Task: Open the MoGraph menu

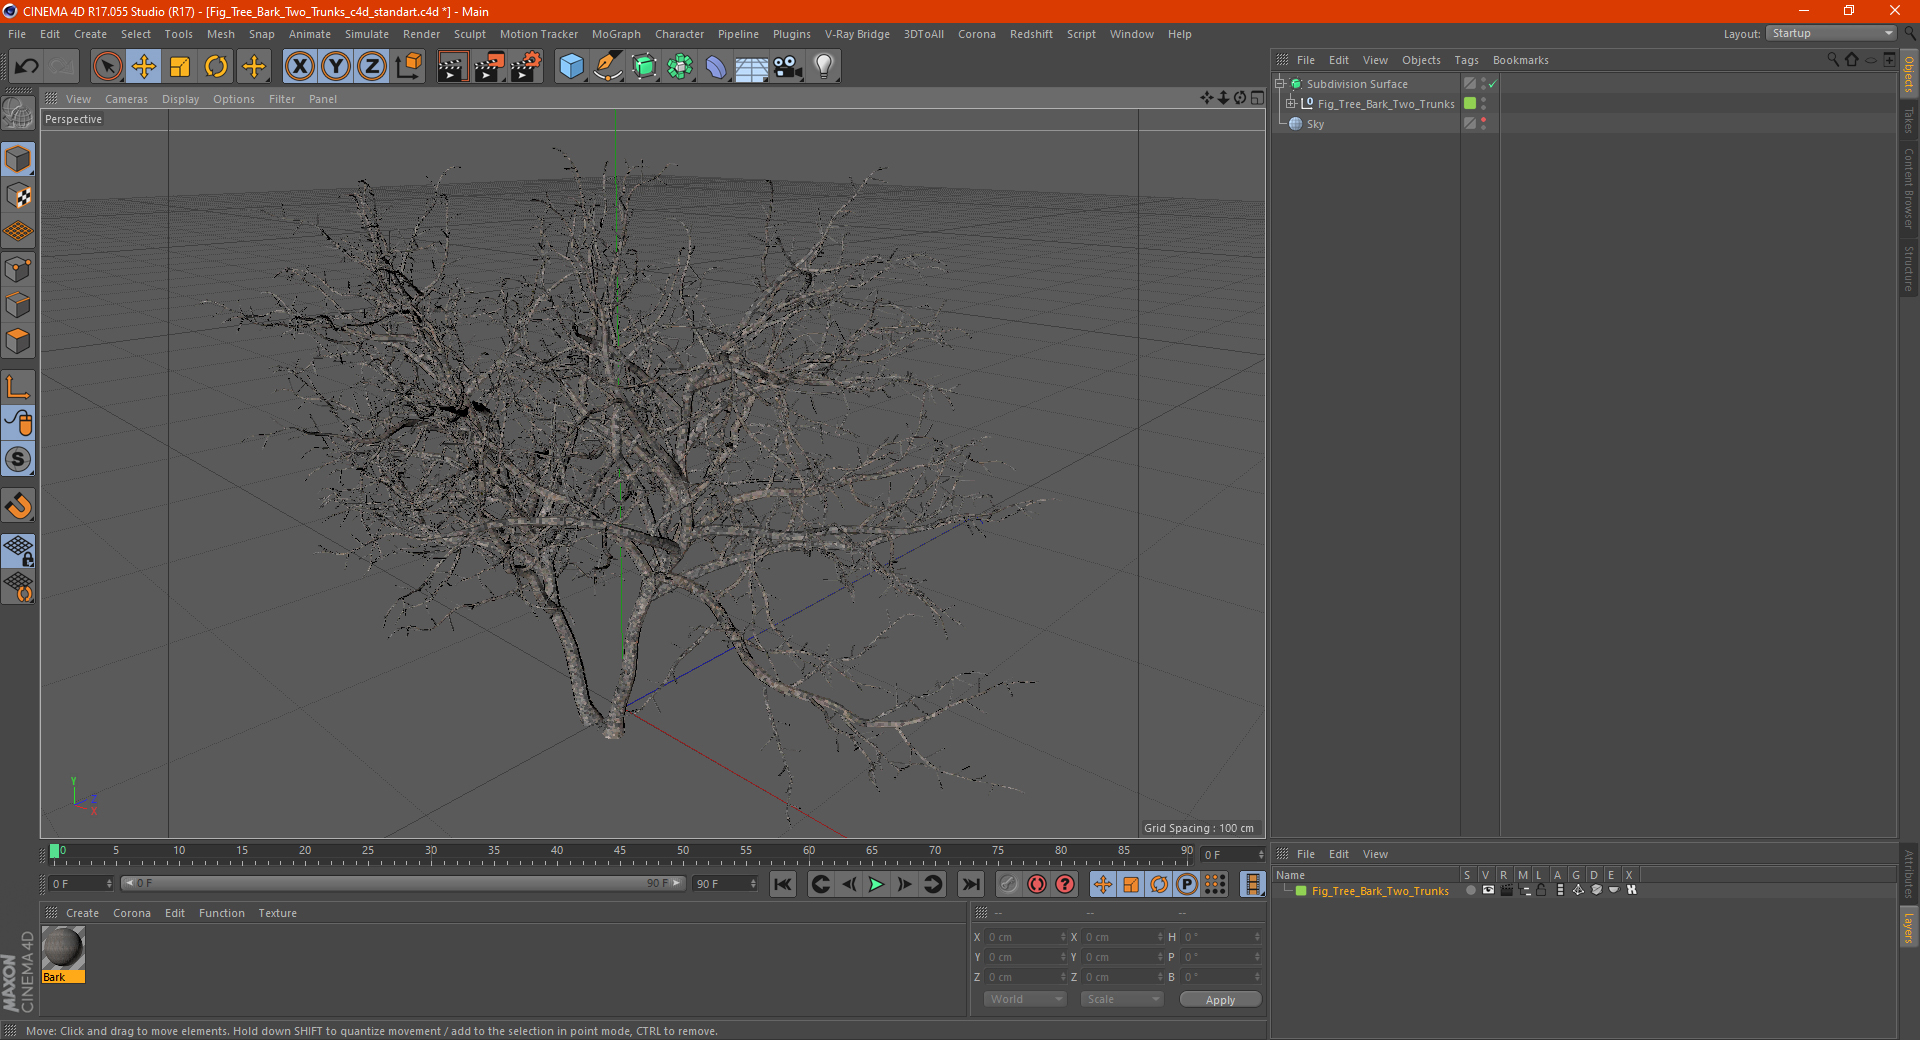Action: point(615,34)
